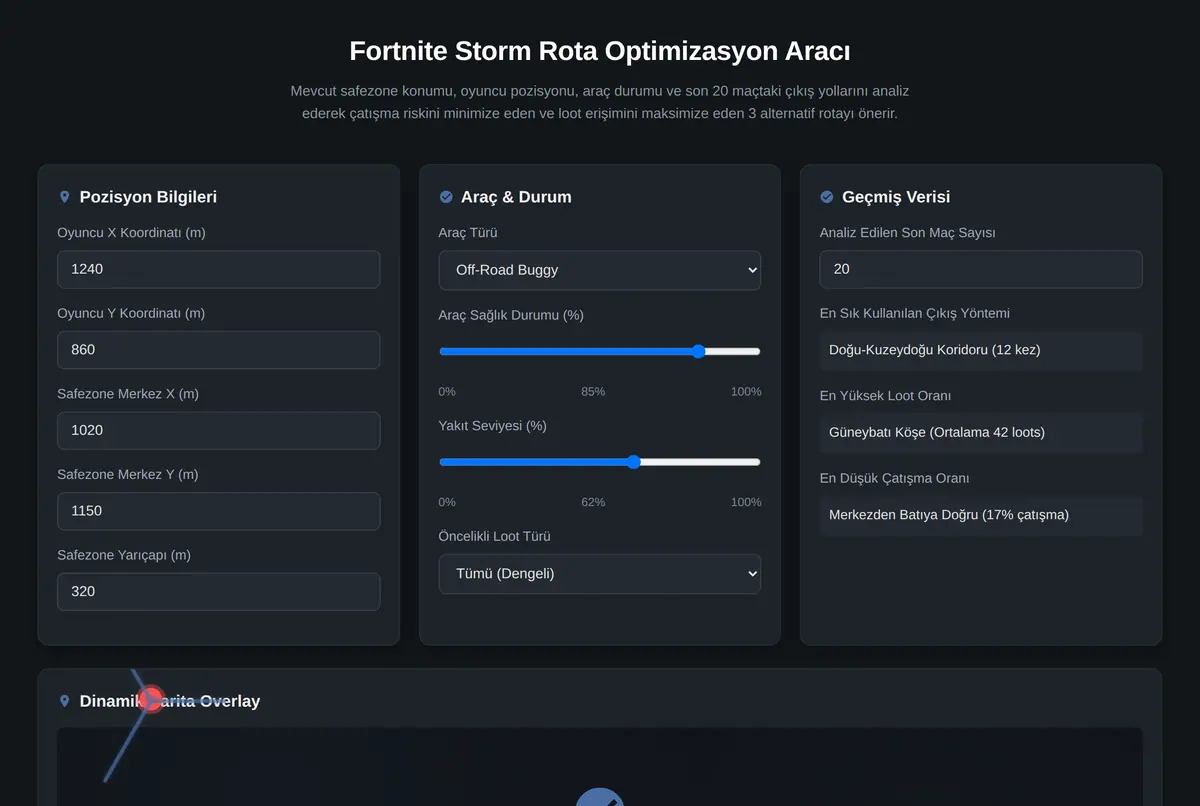Click the Araç Sağlık Durumu slider handle
The height and width of the screenshot is (806, 1200).
point(699,351)
